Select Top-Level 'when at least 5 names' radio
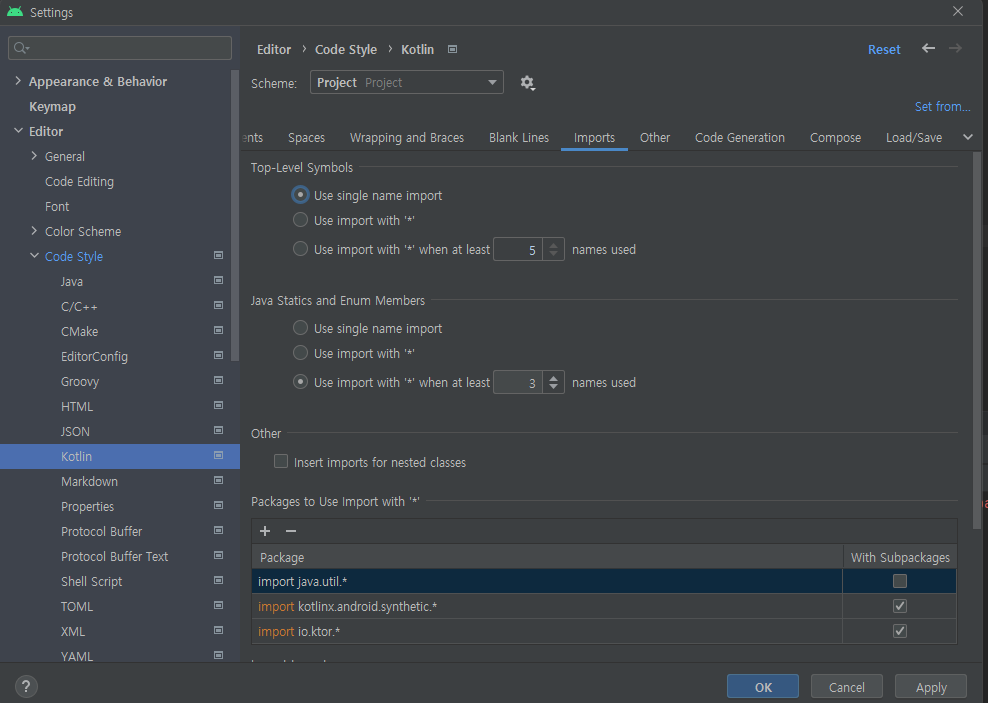Viewport: 988px width, 703px height. coord(301,249)
